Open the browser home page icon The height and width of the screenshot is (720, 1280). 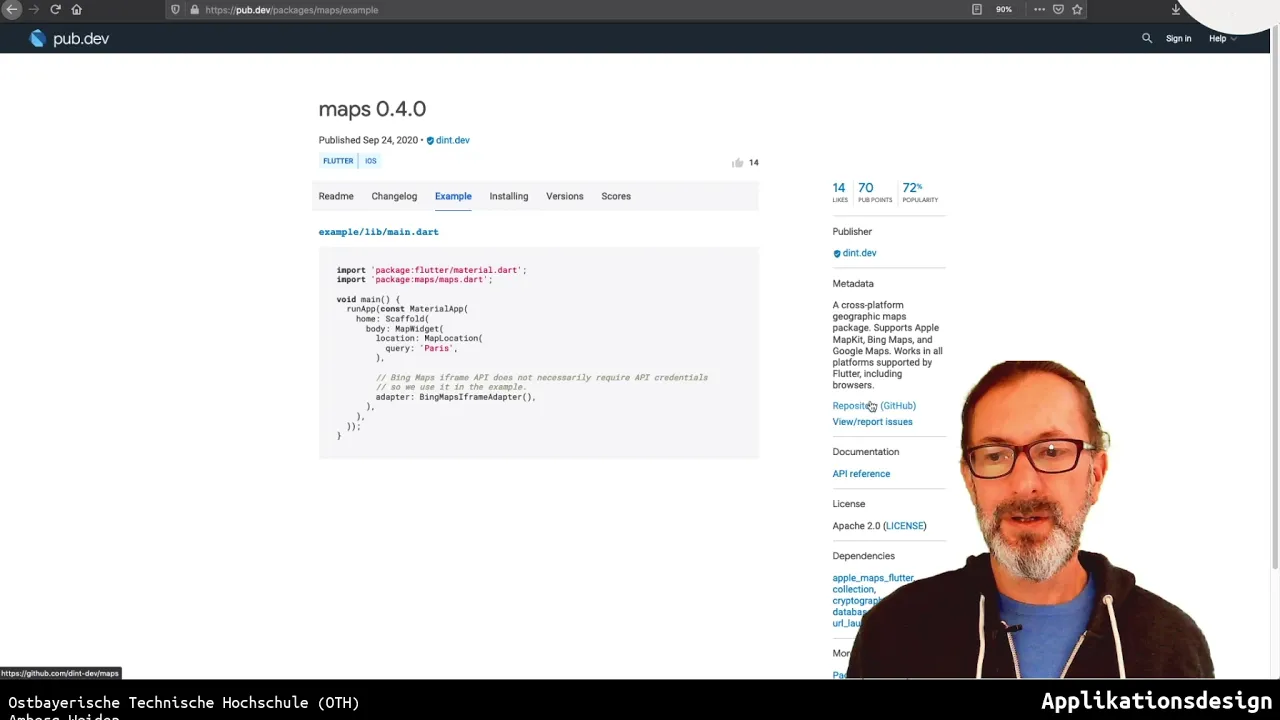(x=76, y=9)
